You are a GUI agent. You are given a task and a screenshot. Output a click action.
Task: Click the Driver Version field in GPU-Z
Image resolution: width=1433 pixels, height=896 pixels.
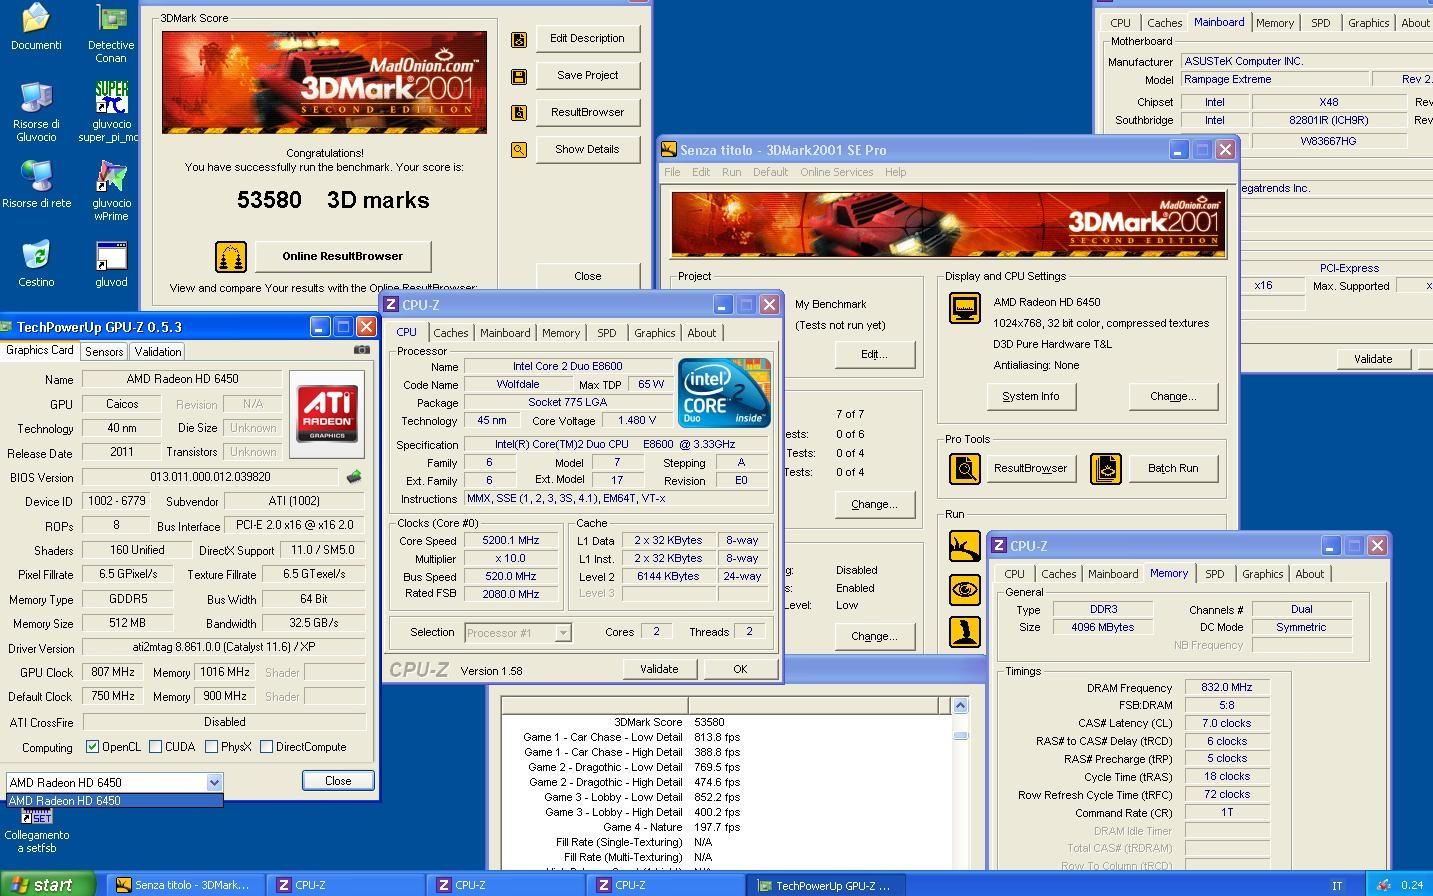click(x=224, y=648)
